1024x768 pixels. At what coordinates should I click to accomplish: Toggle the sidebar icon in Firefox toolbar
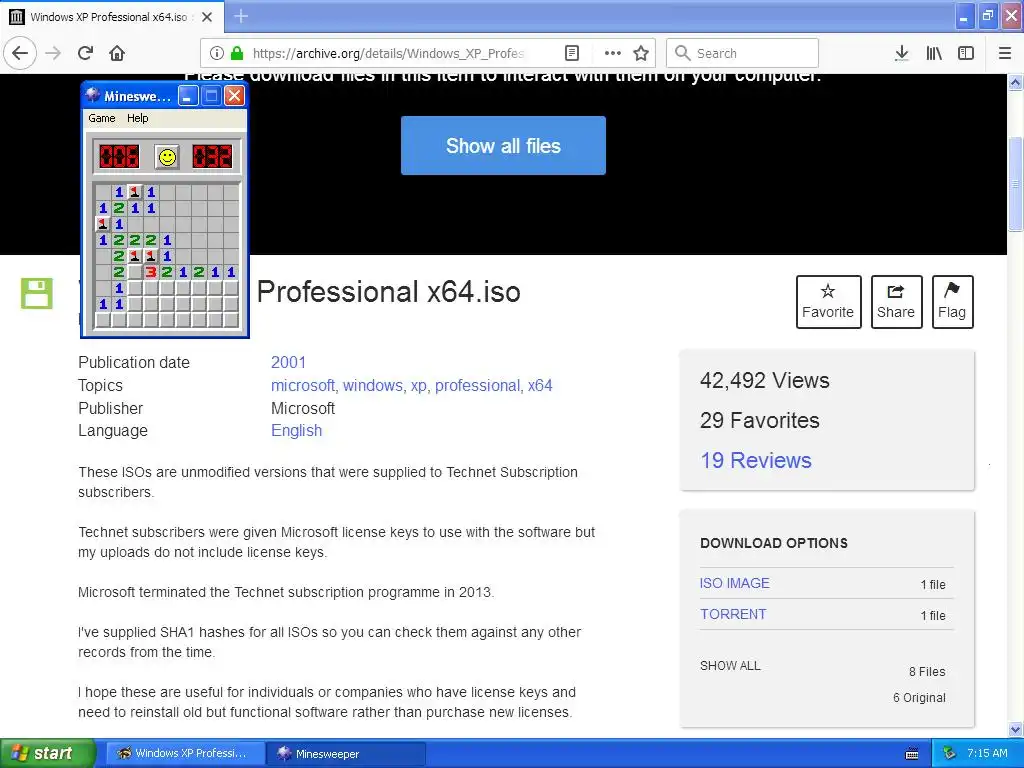tap(966, 53)
